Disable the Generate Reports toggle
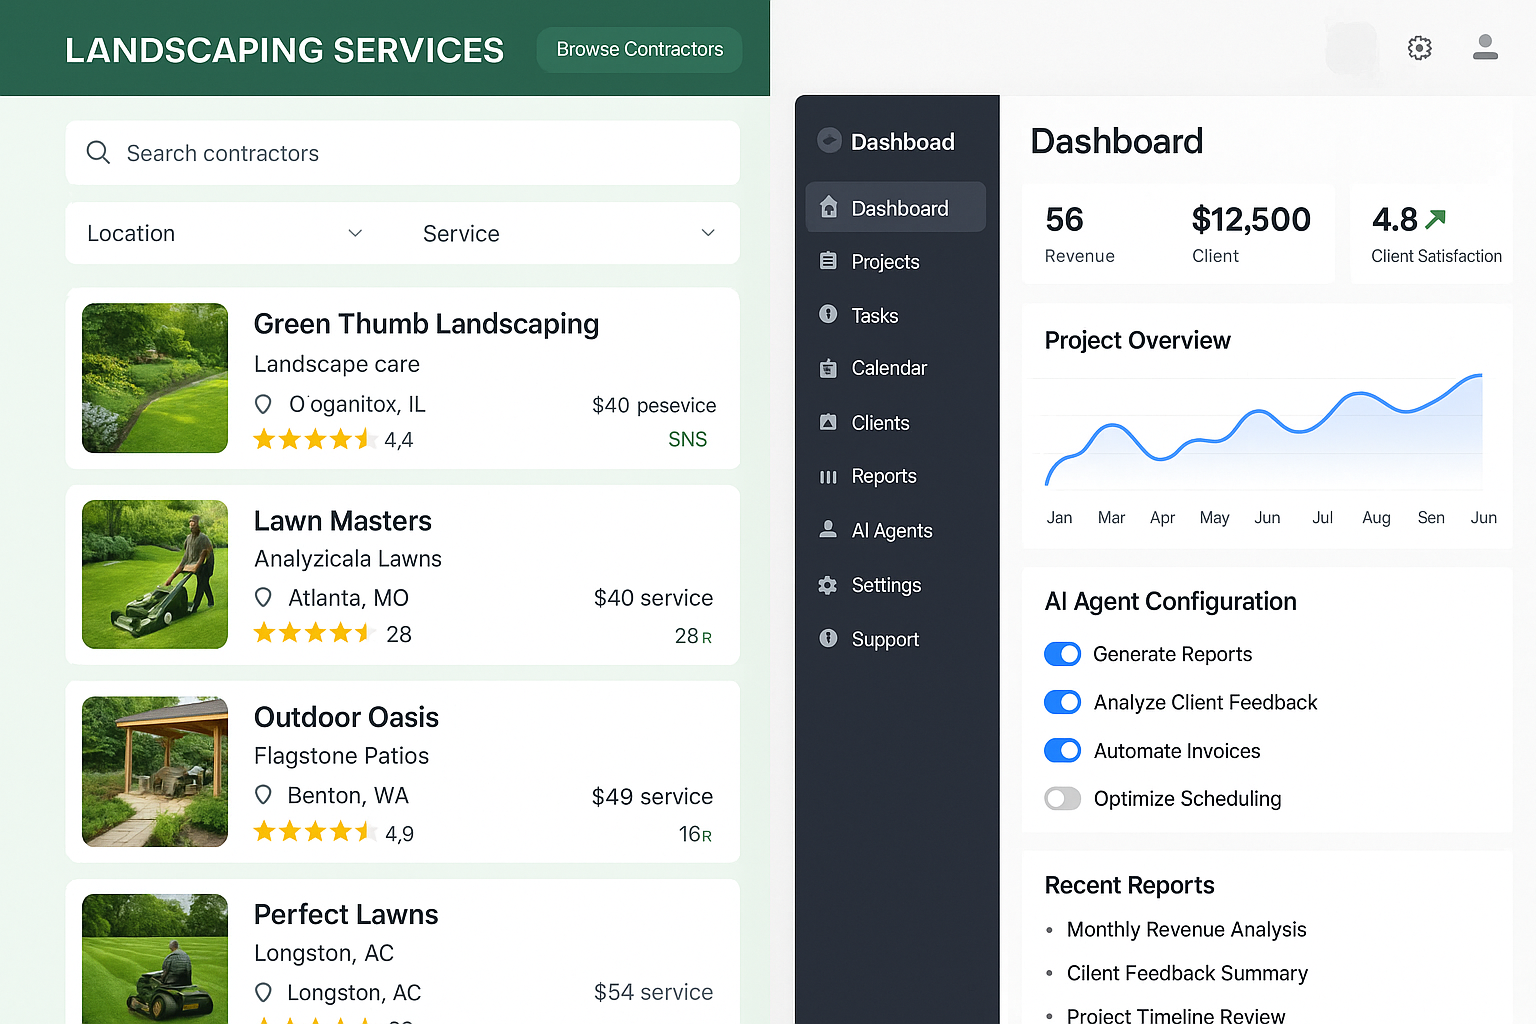Screen dimensions: 1536x1024 point(1062,654)
